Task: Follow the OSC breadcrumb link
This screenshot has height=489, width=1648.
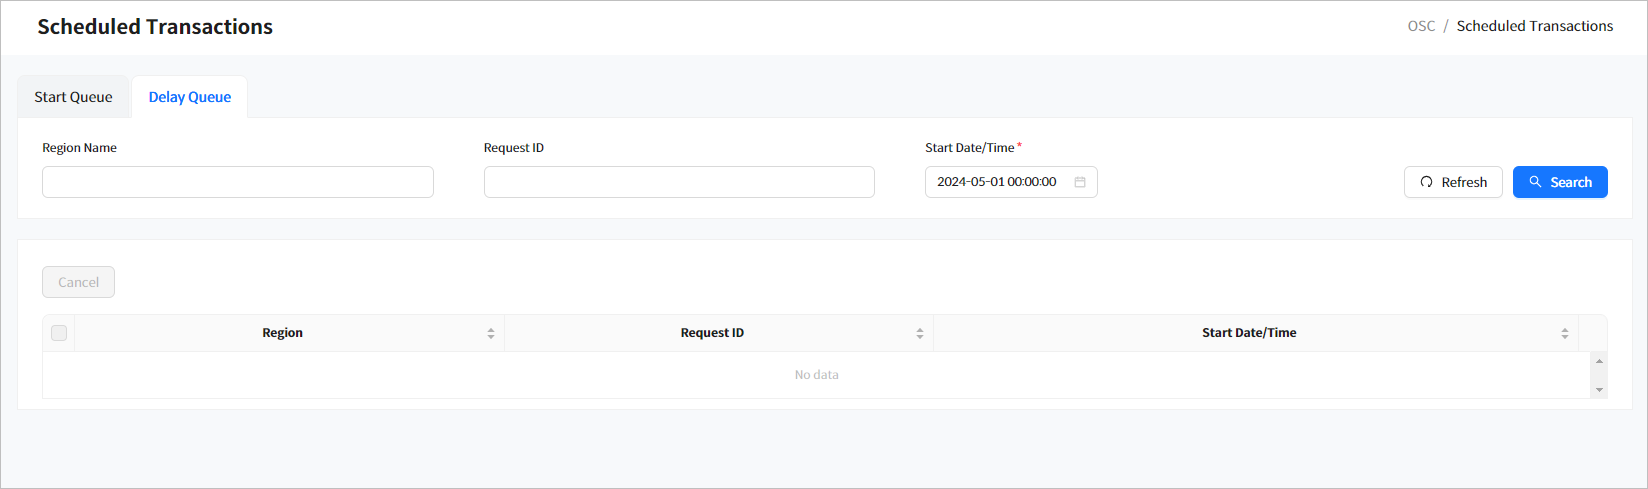Action: click(x=1421, y=26)
